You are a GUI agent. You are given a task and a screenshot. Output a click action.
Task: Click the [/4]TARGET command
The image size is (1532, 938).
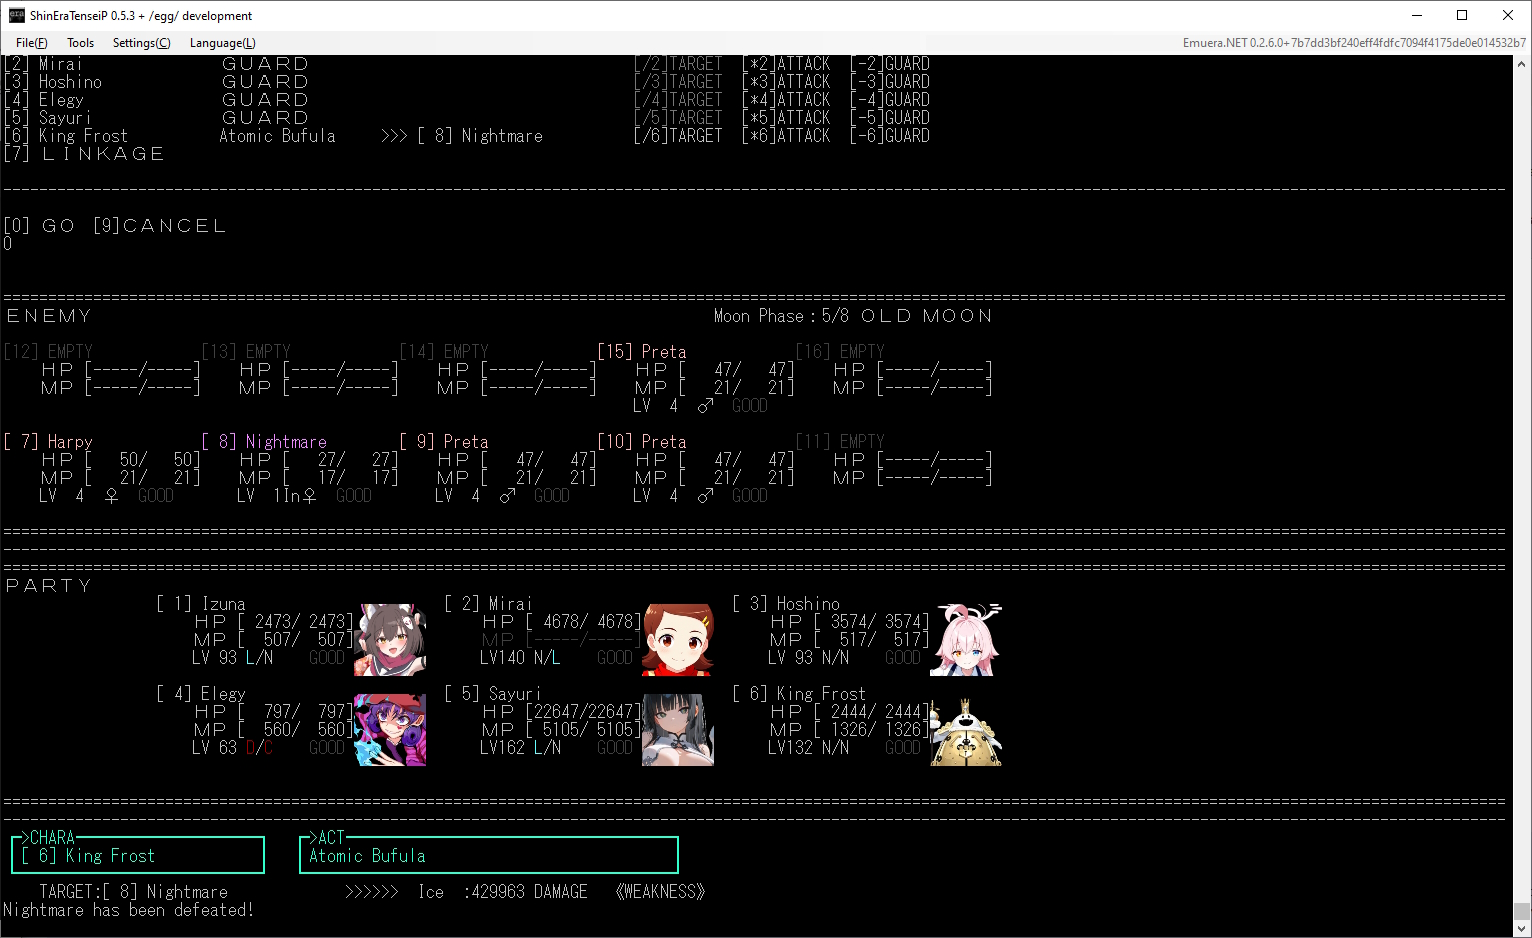[x=678, y=100]
